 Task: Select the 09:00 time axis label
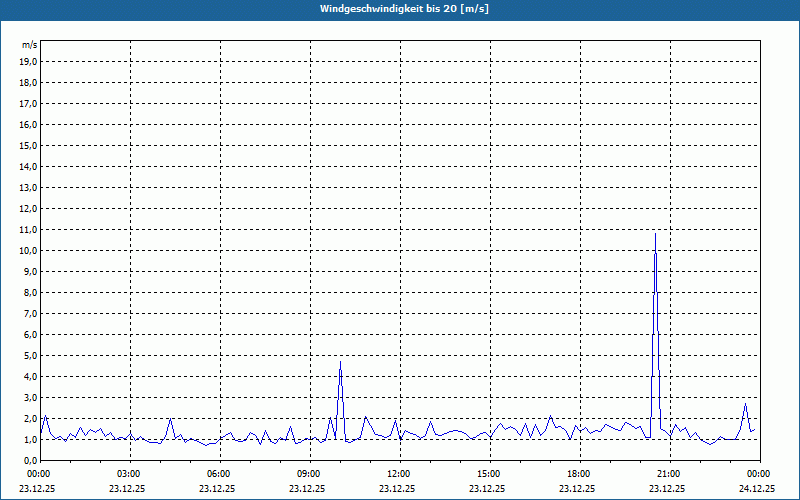[x=308, y=474]
